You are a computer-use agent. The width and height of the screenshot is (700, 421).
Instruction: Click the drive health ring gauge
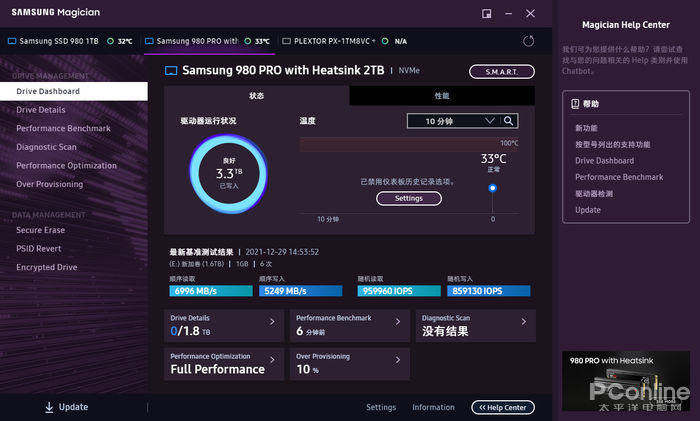[229, 173]
